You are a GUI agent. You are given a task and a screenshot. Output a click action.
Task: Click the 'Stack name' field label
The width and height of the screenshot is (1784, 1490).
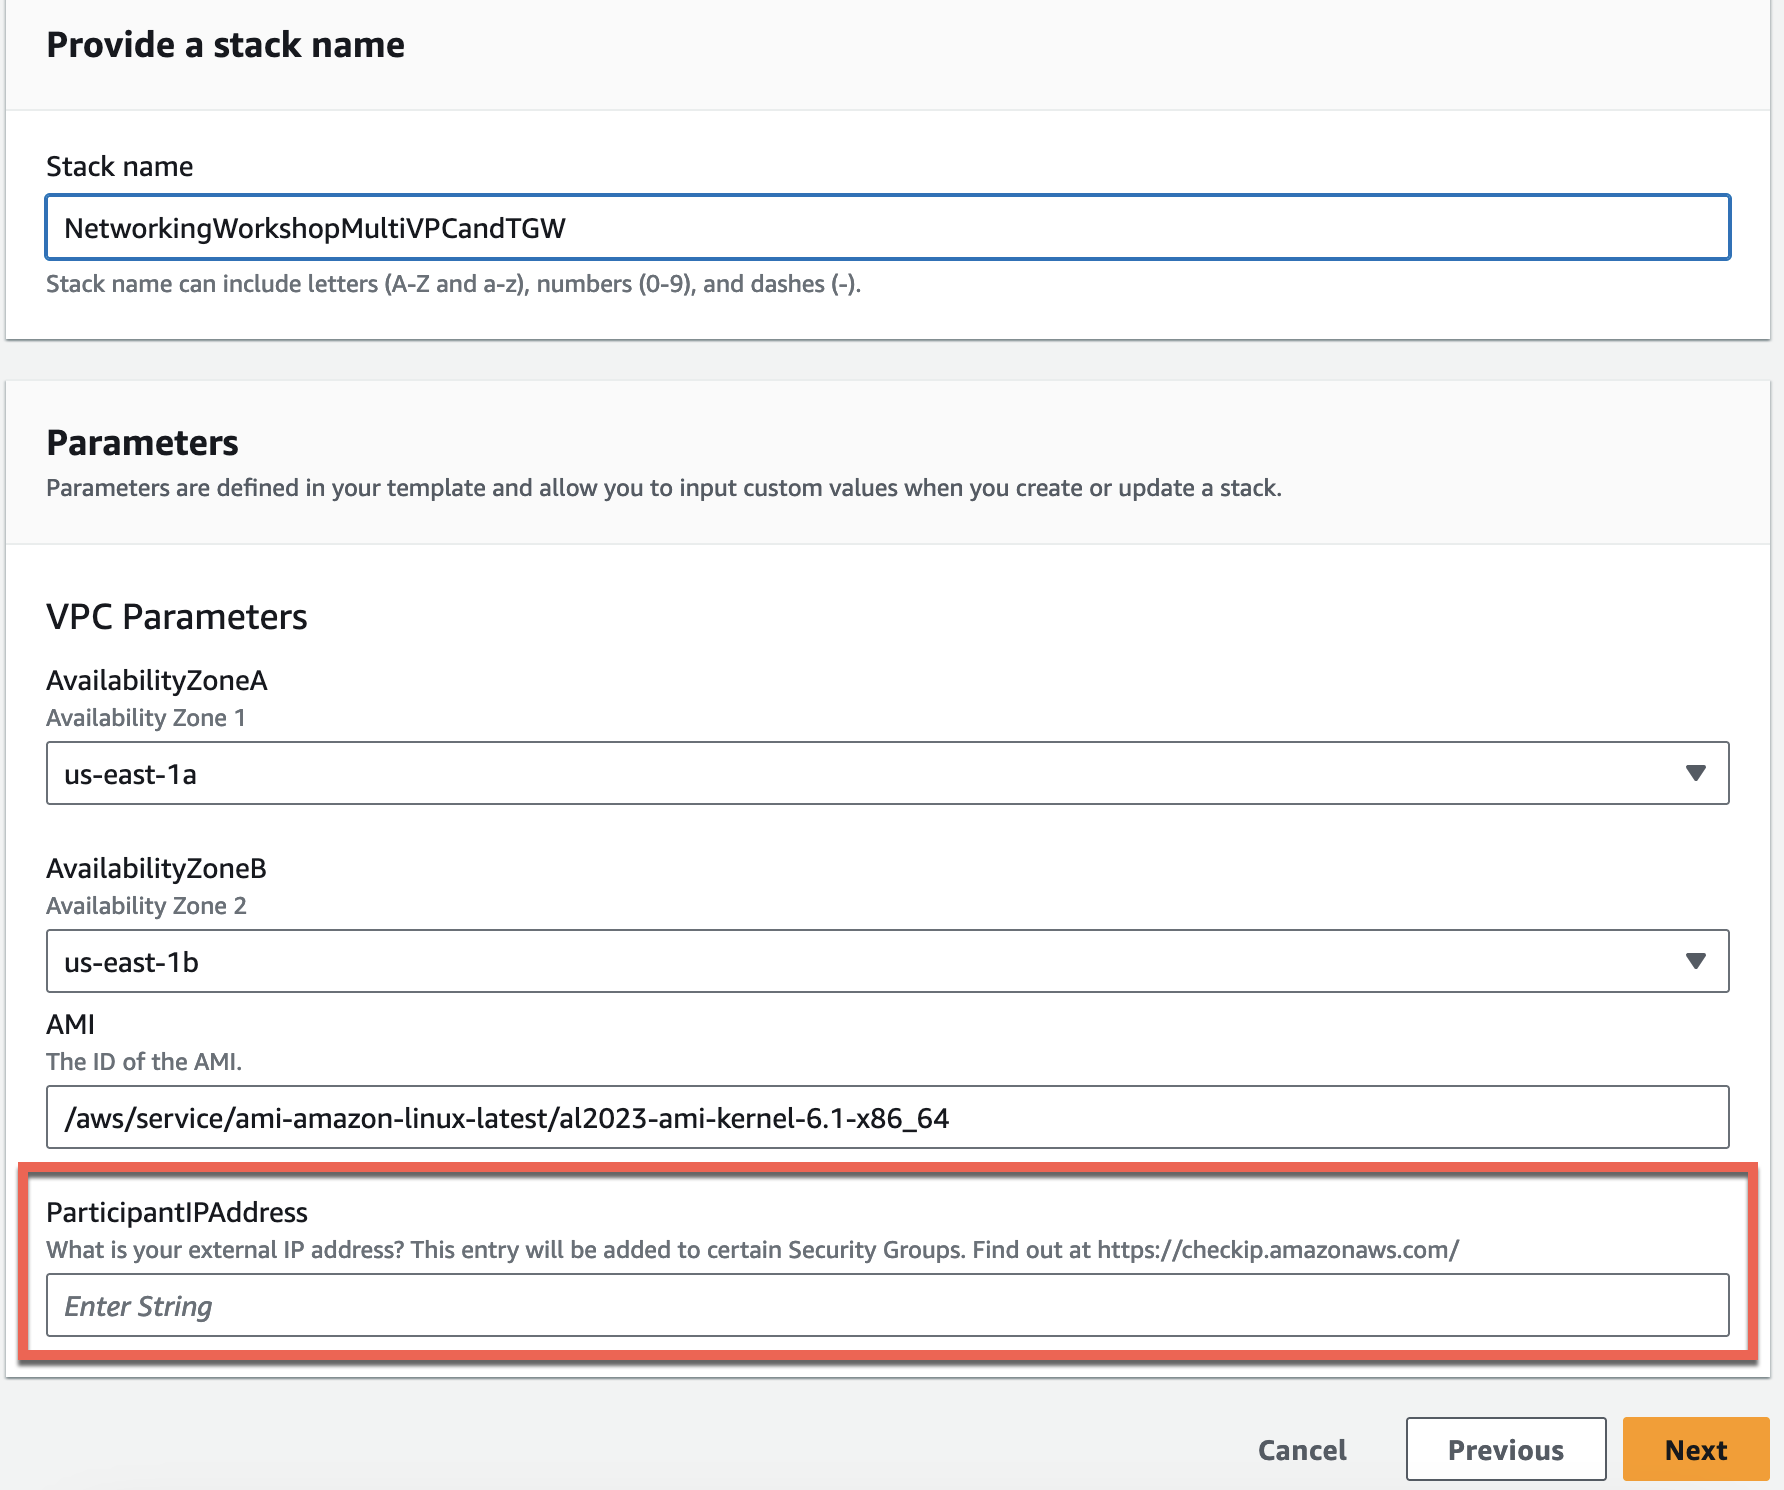pos(120,166)
